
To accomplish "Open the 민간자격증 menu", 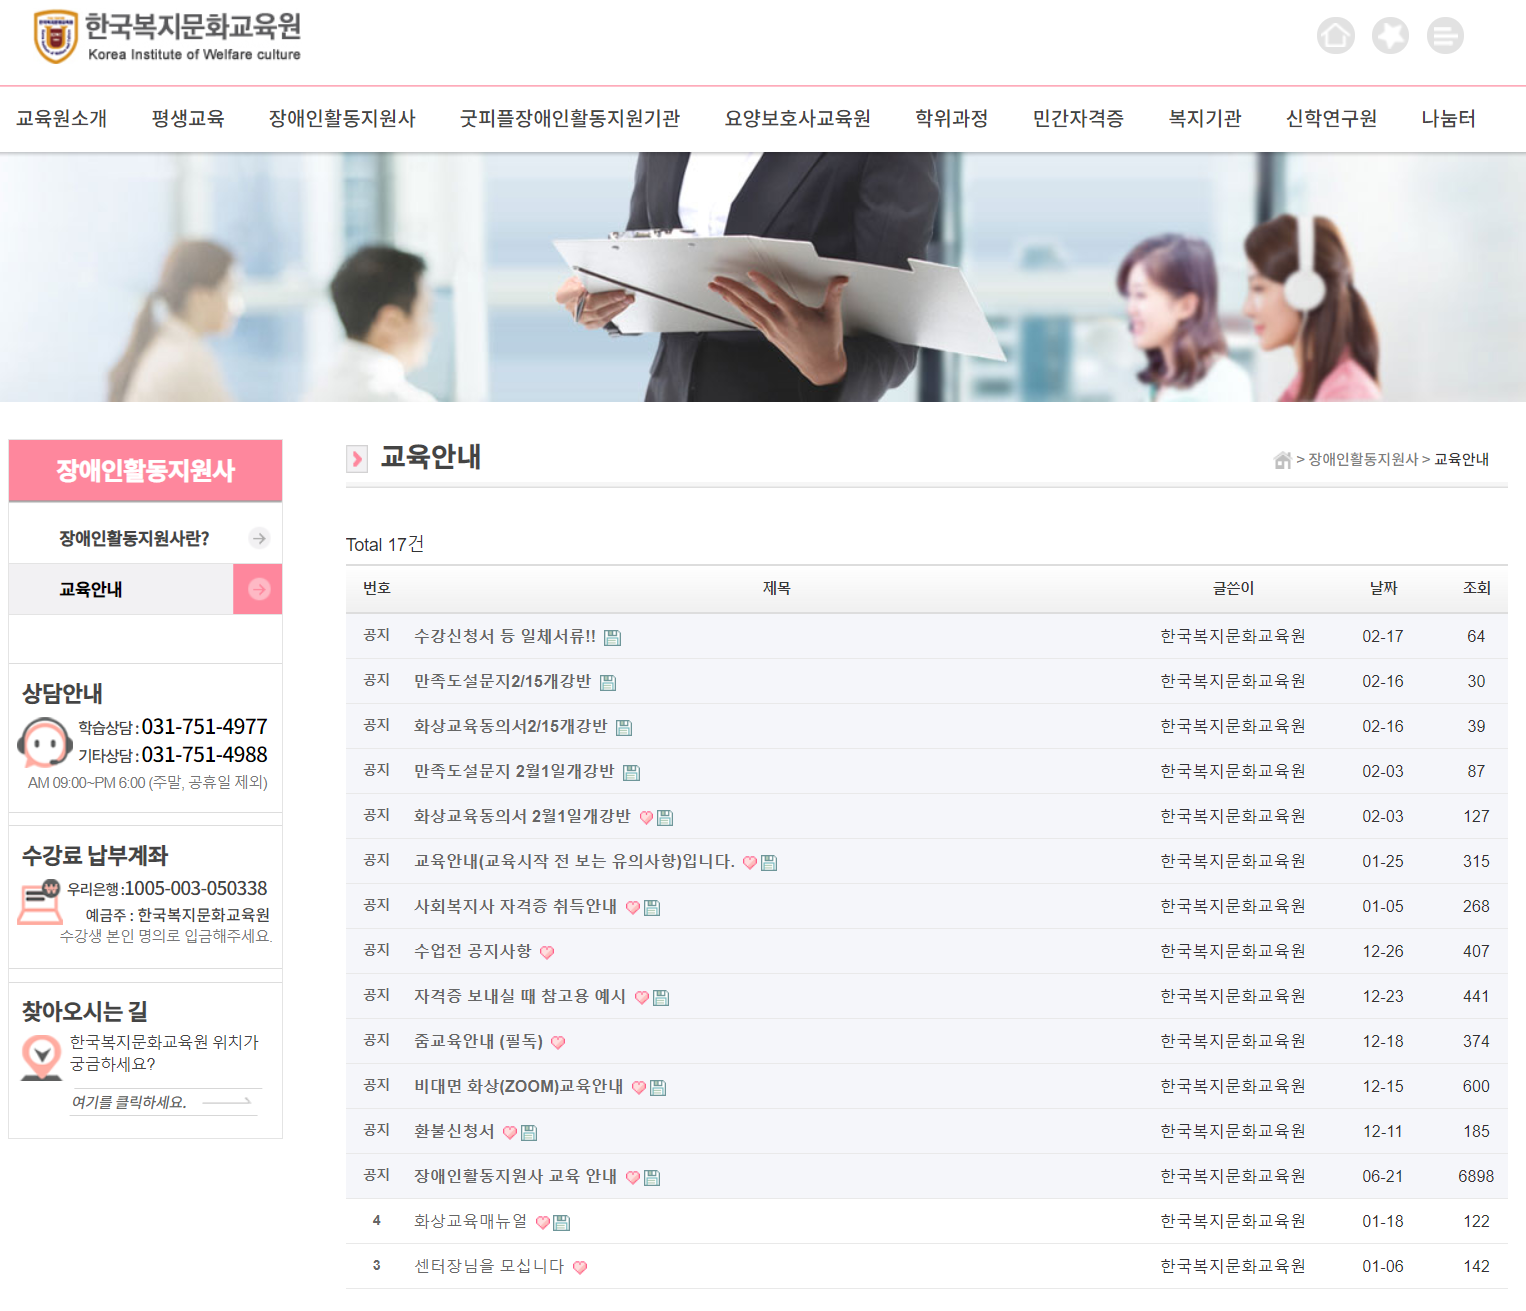I will click(x=1078, y=119).
